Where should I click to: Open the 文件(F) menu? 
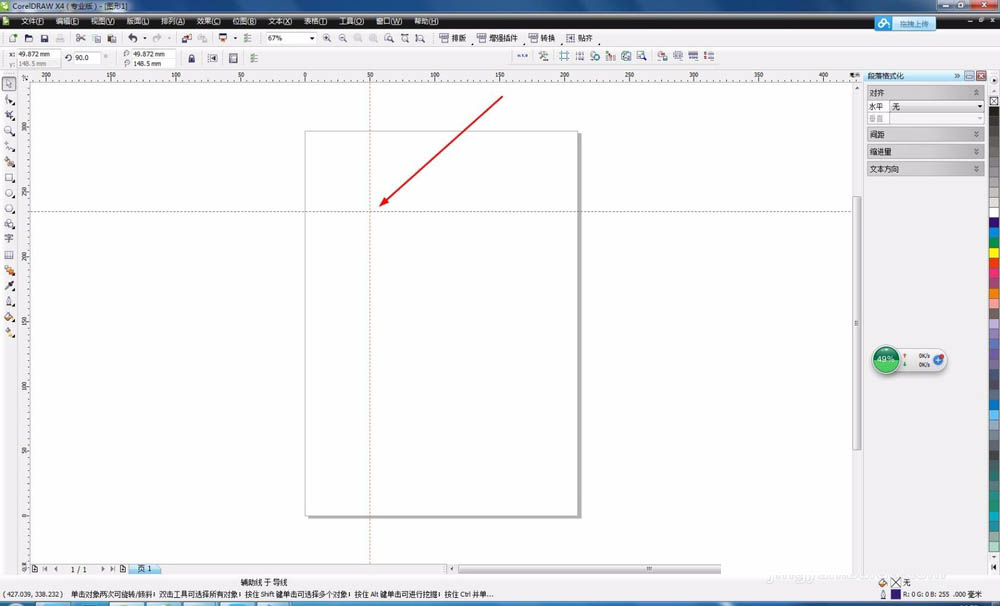point(32,21)
